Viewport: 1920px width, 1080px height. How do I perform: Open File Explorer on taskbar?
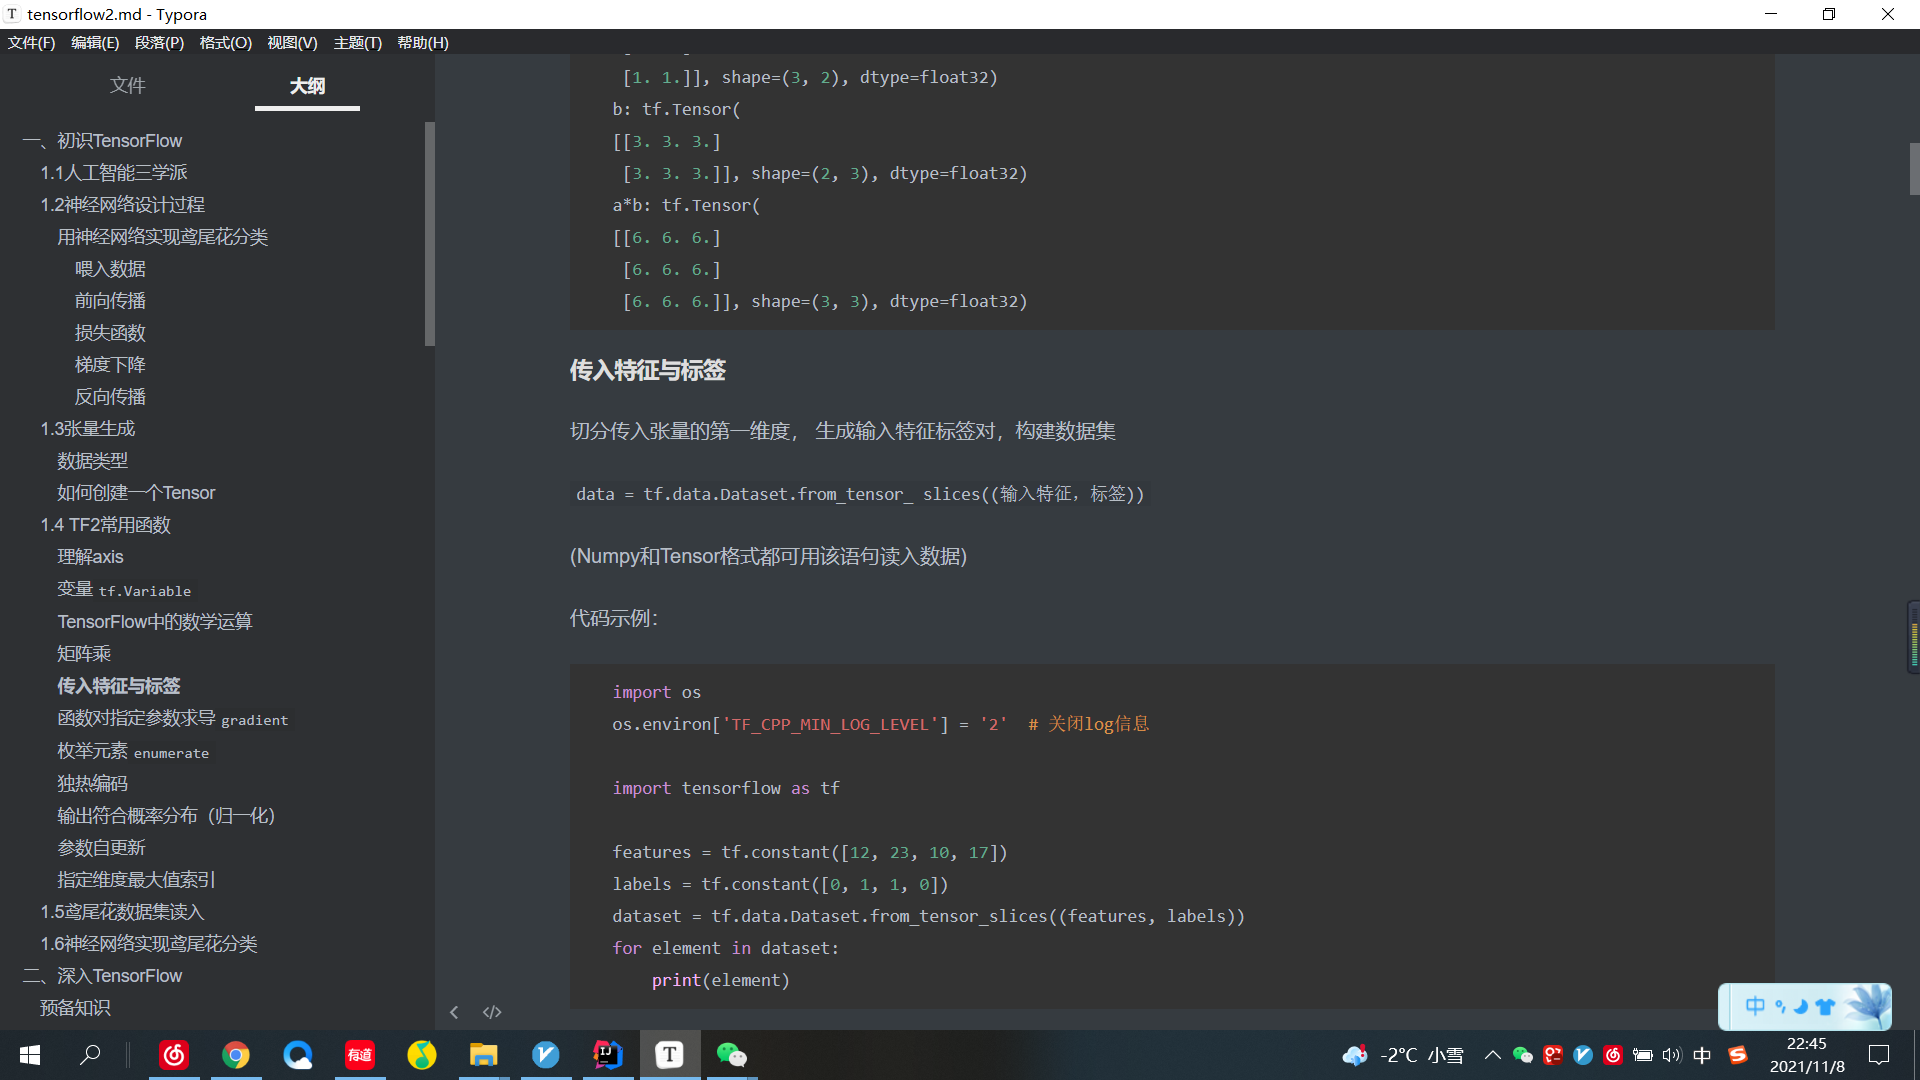pos(484,1055)
